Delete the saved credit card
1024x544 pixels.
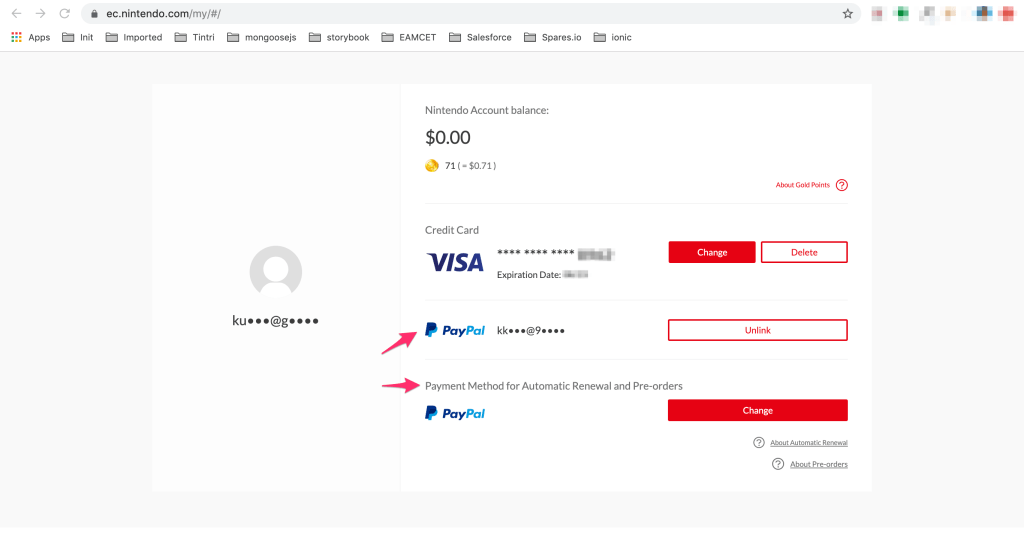[804, 252]
